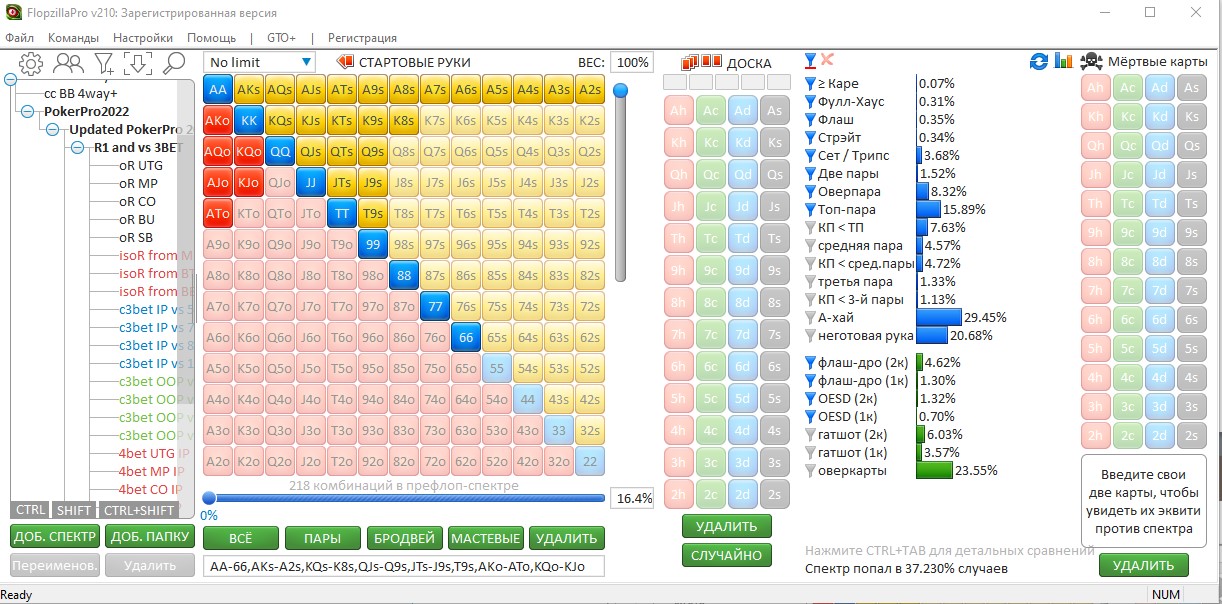Click the magnifier search icon
The image size is (1222, 604).
pos(174,64)
